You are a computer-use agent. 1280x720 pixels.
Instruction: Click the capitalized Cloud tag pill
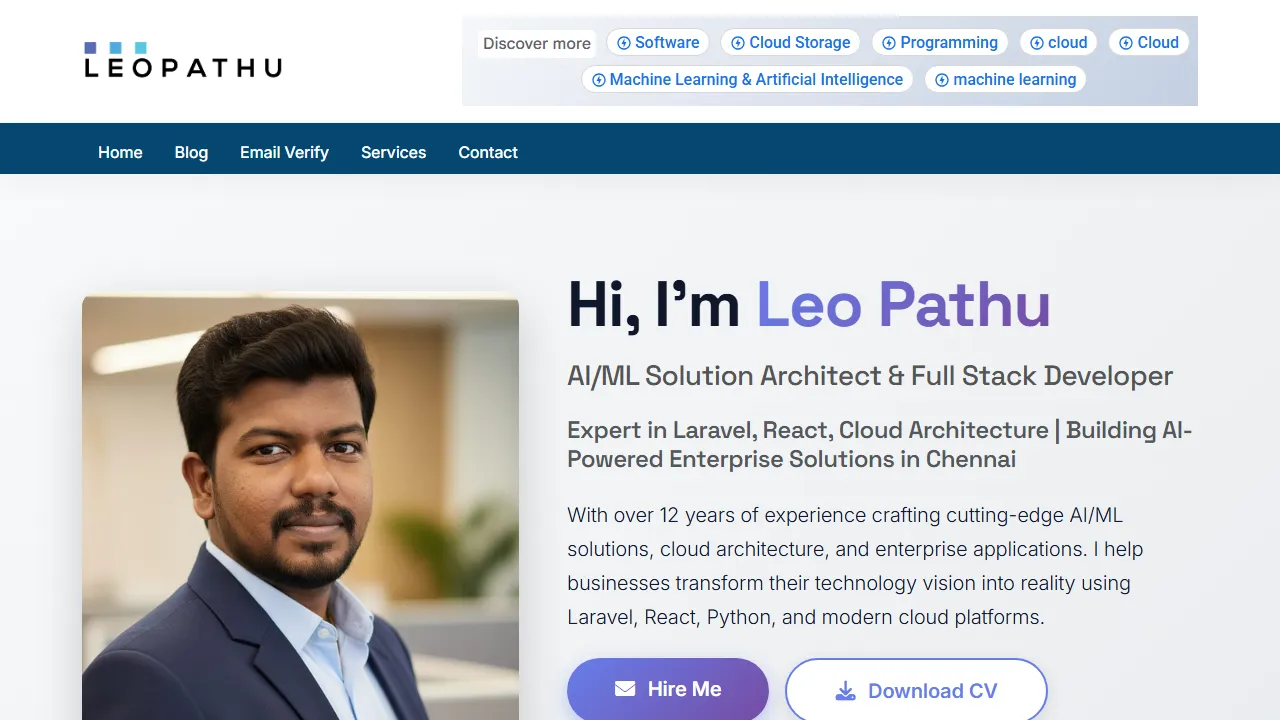click(1148, 42)
